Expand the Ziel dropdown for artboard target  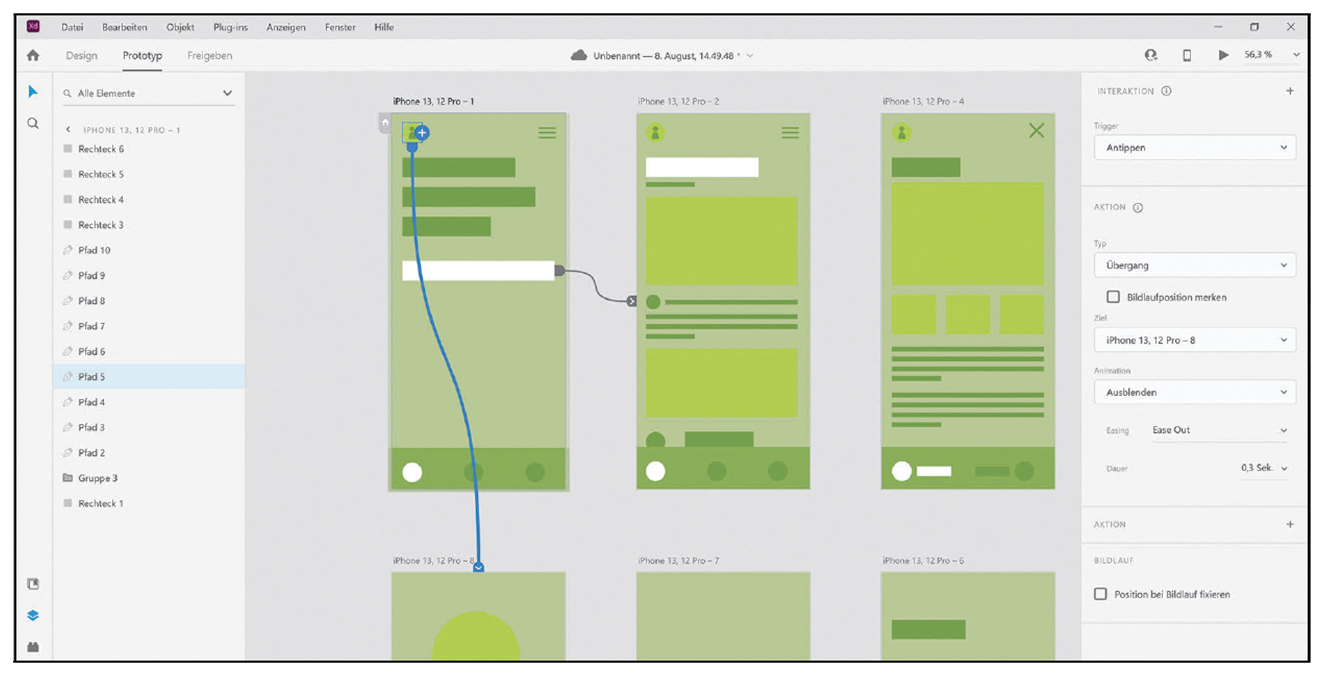[x=1194, y=340]
